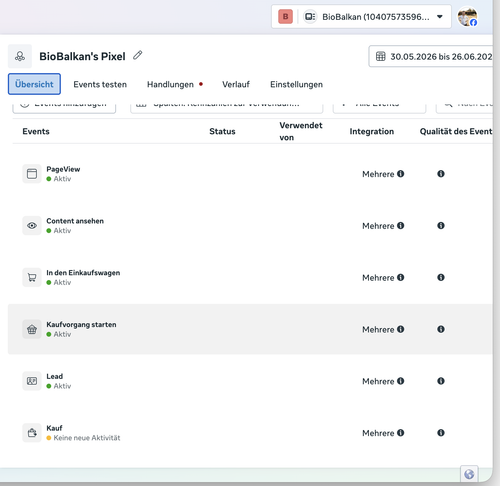
Task: Show integration info for Content ansehen
Action: tap(401, 226)
